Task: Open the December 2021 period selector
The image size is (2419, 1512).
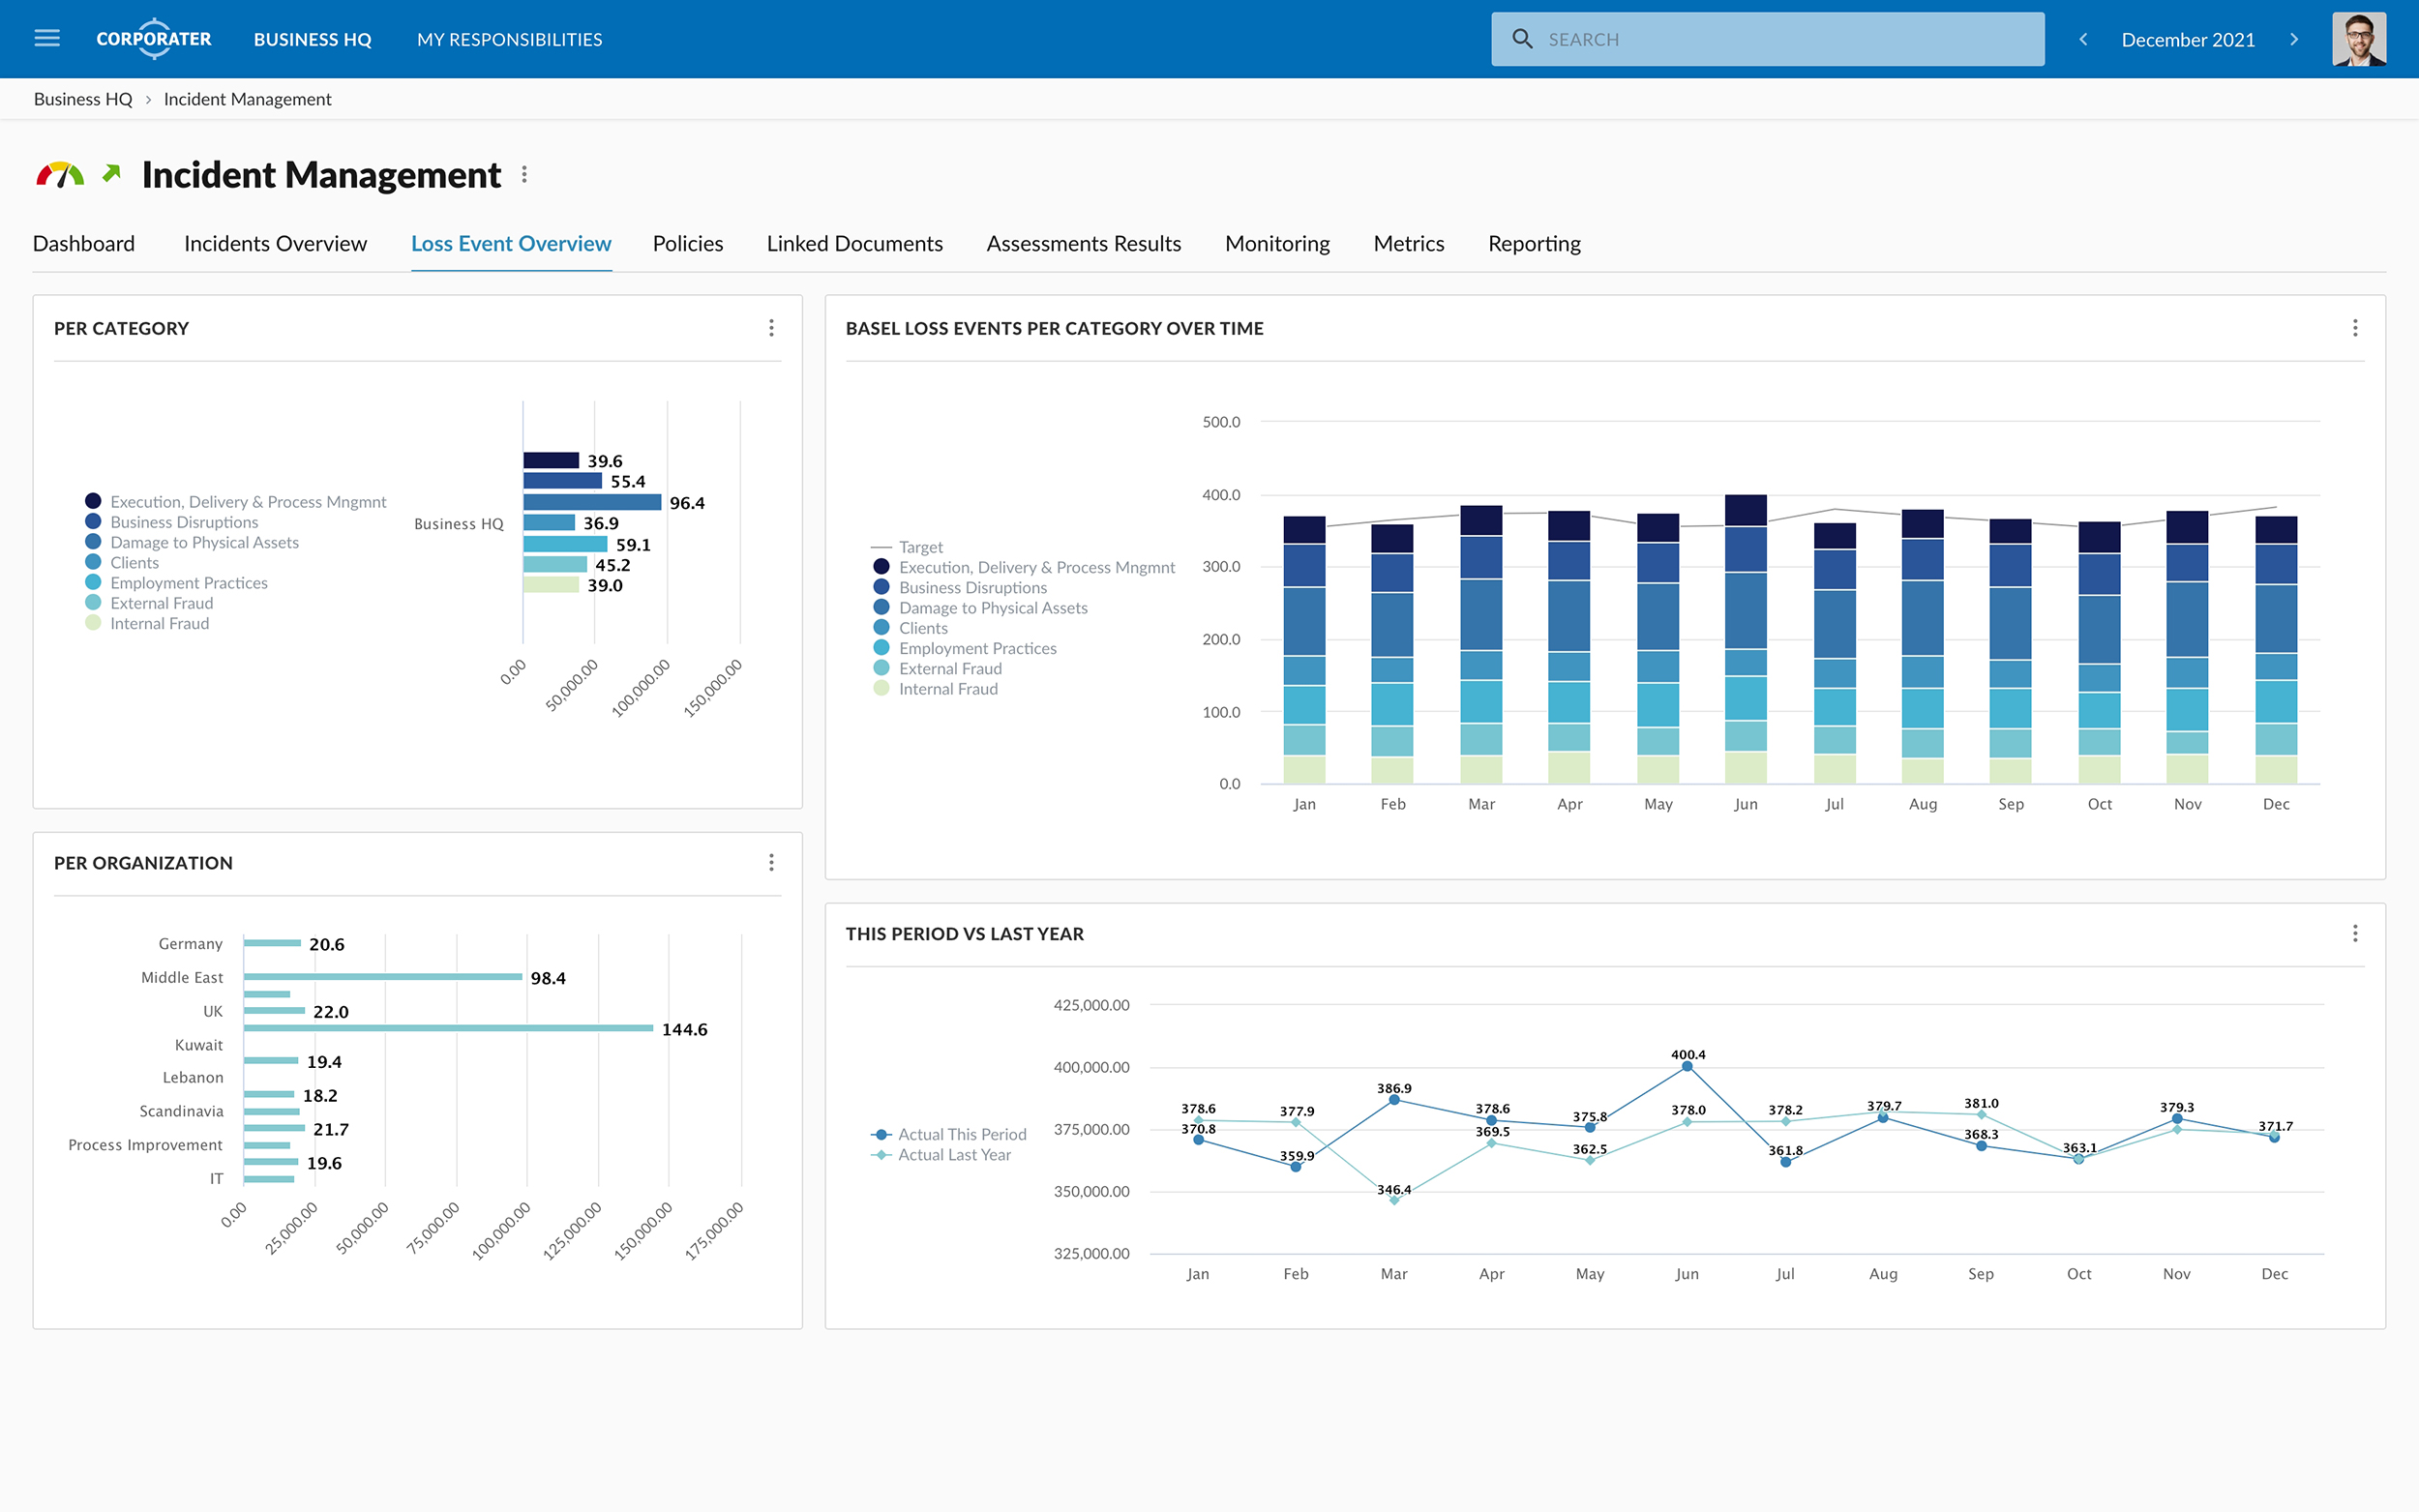Action: pyautogui.click(x=2187, y=40)
